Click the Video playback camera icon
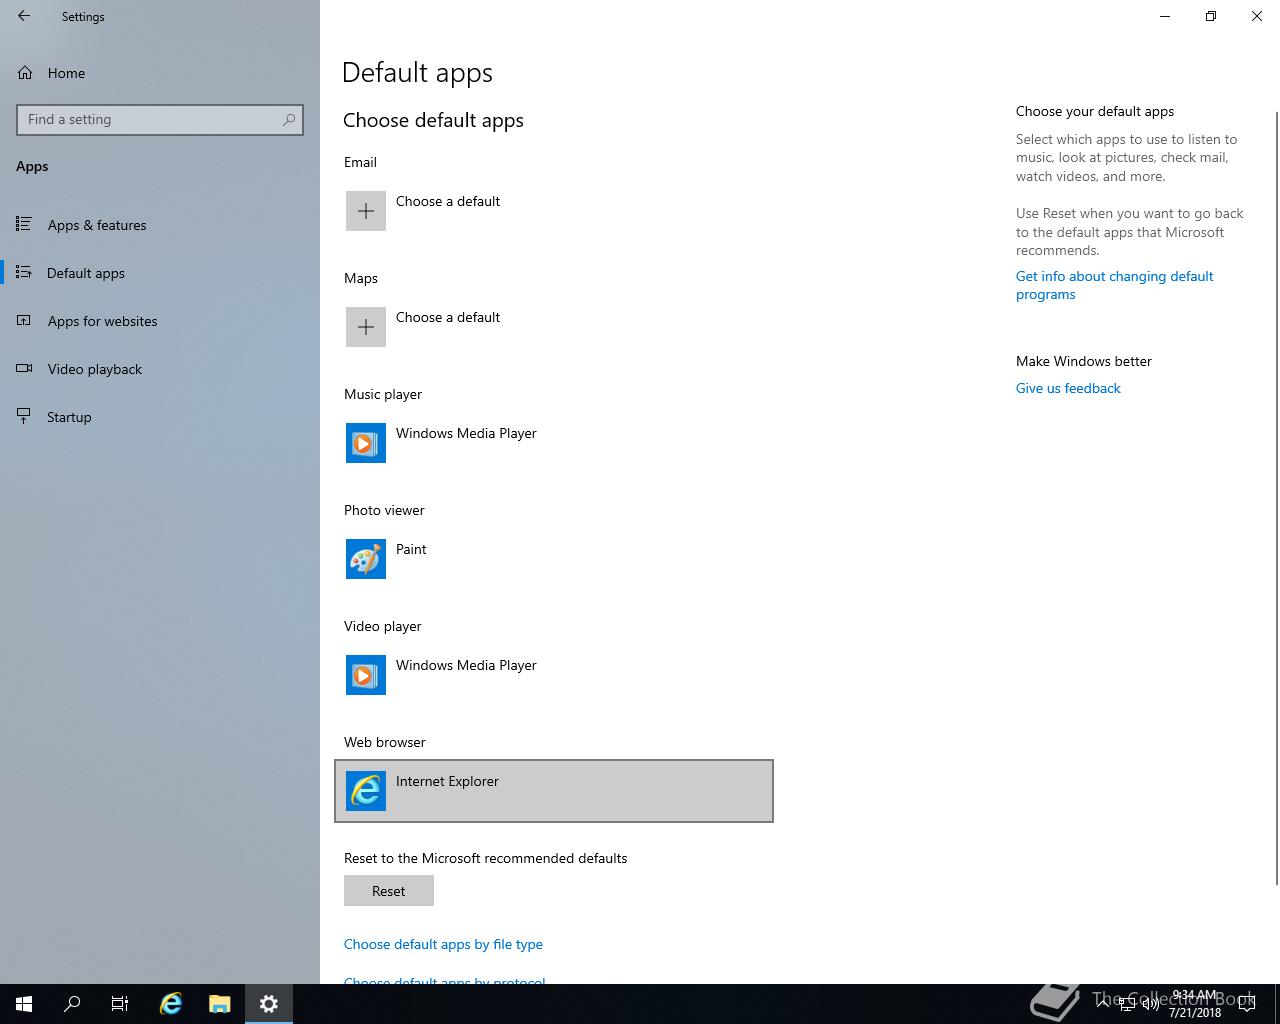The height and width of the screenshot is (1024, 1280). (x=24, y=369)
